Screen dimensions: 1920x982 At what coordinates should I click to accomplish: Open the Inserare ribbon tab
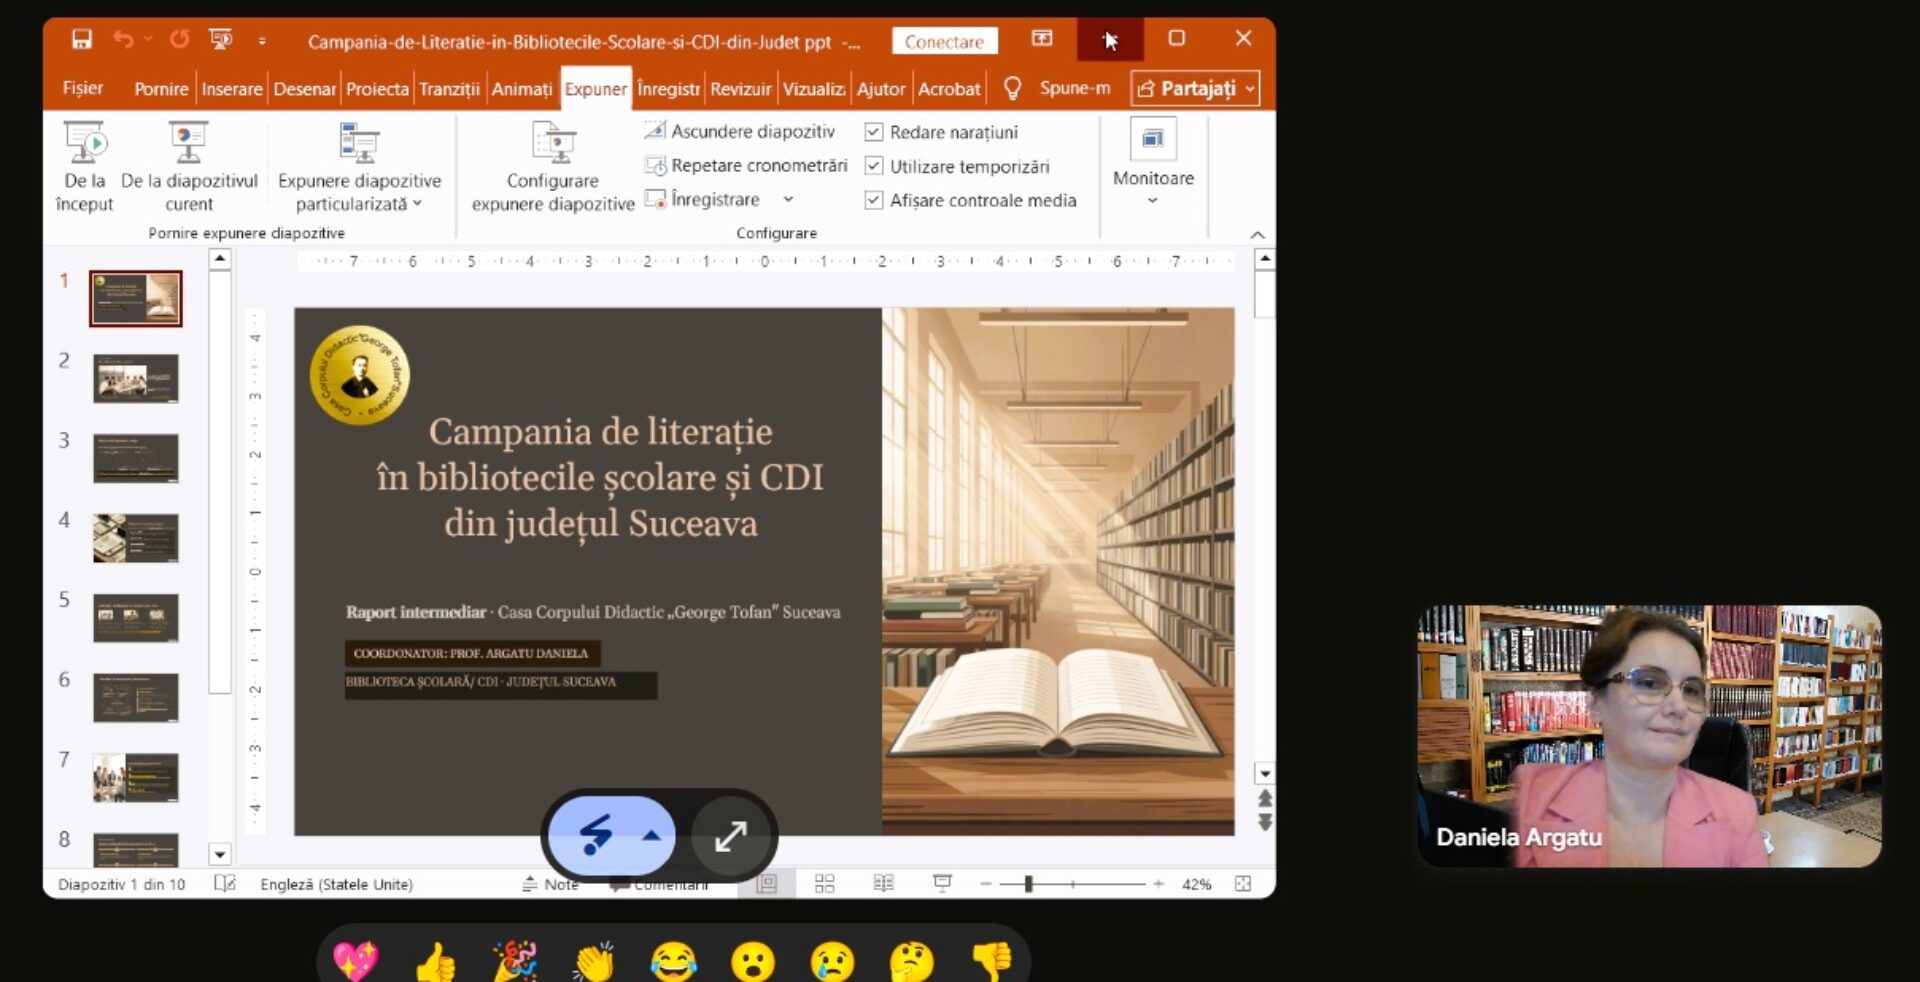(231, 89)
